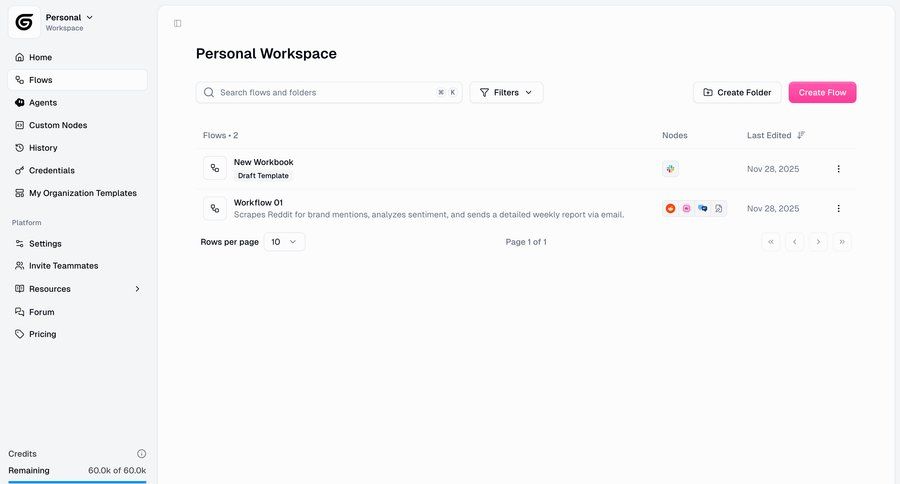The image size is (900, 484).
Task: Open the Personal workspace switcher
Action: point(69,22)
